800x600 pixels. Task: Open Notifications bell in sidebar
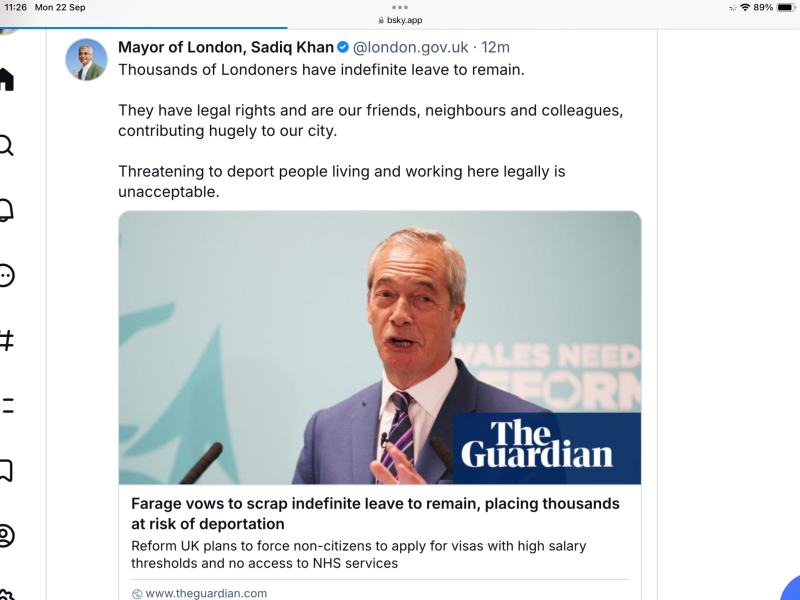tap(6, 211)
